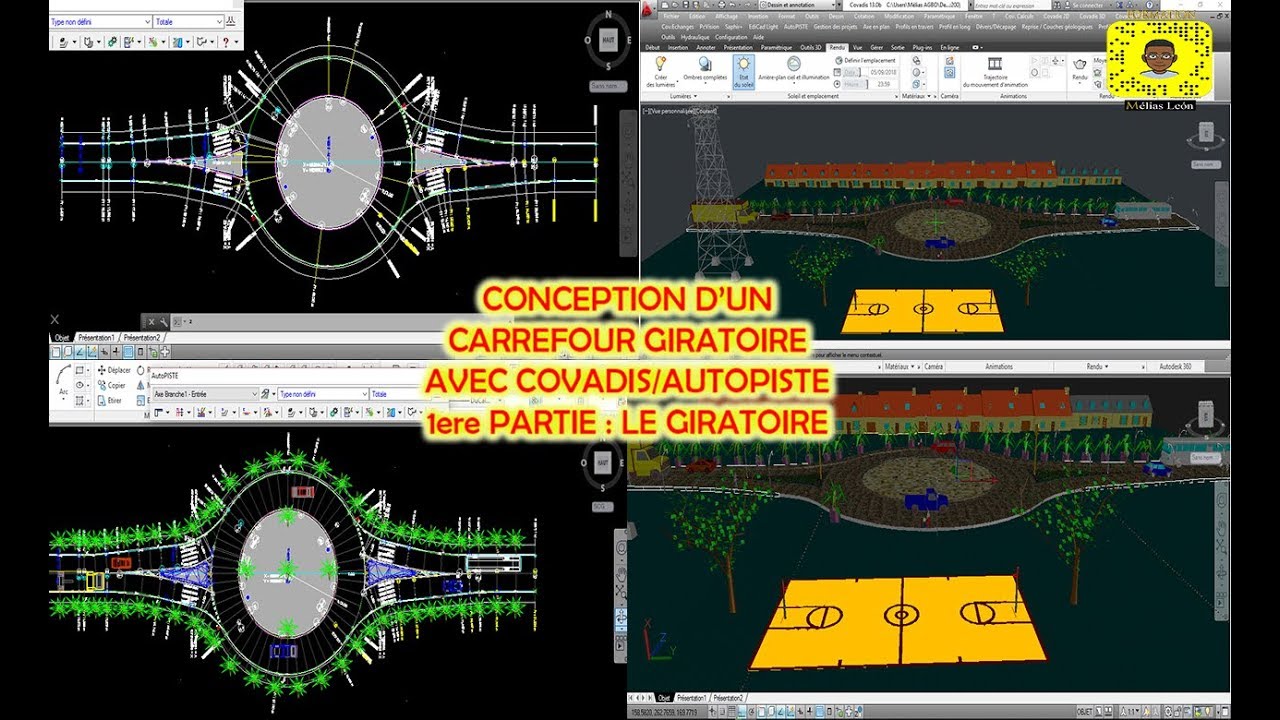Switch to the Début ribbon tab
Viewport: 1280px width, 720px height.
pyautogui.click(x=653, y=47)
